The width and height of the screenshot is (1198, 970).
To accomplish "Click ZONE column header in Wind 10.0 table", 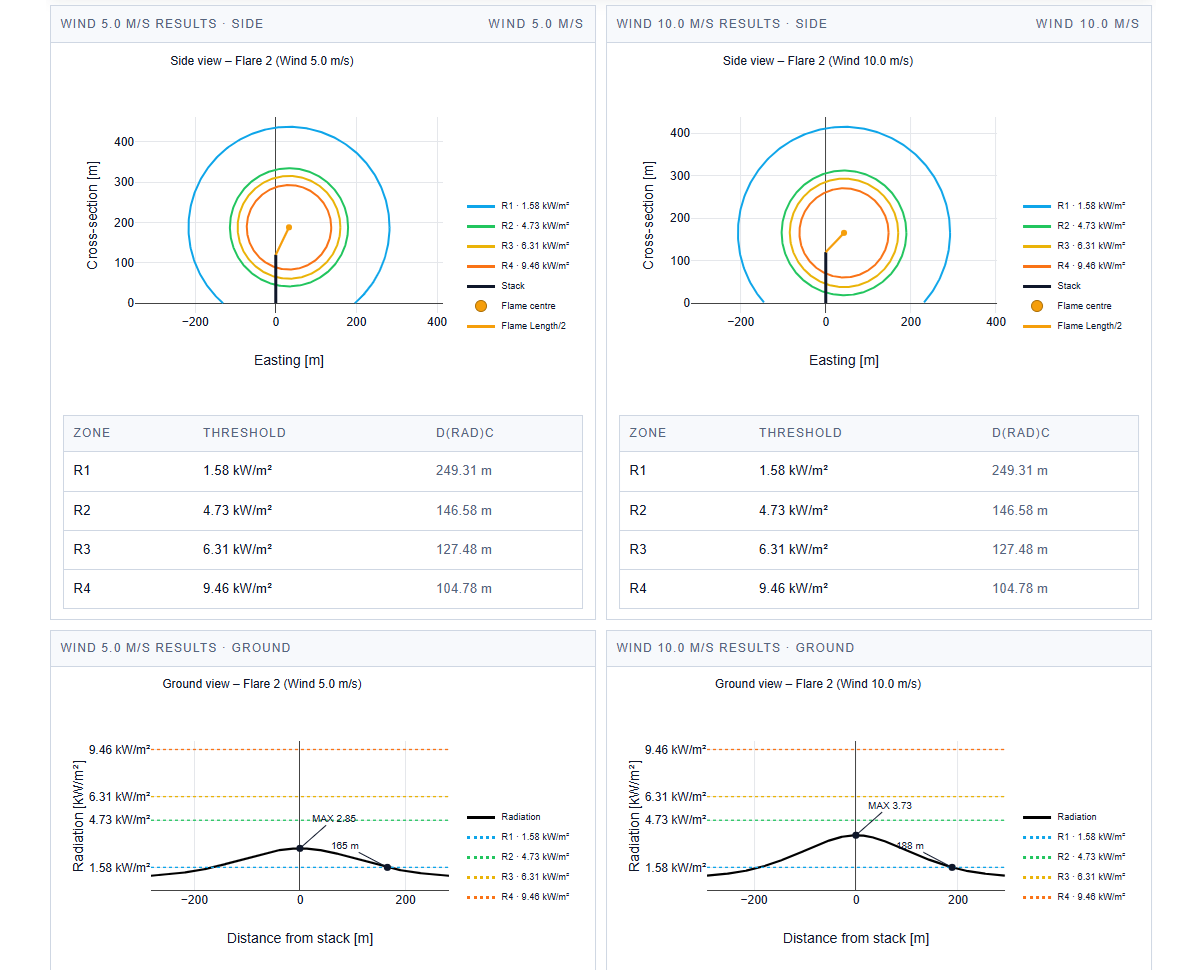I will [x=648, y=433].
